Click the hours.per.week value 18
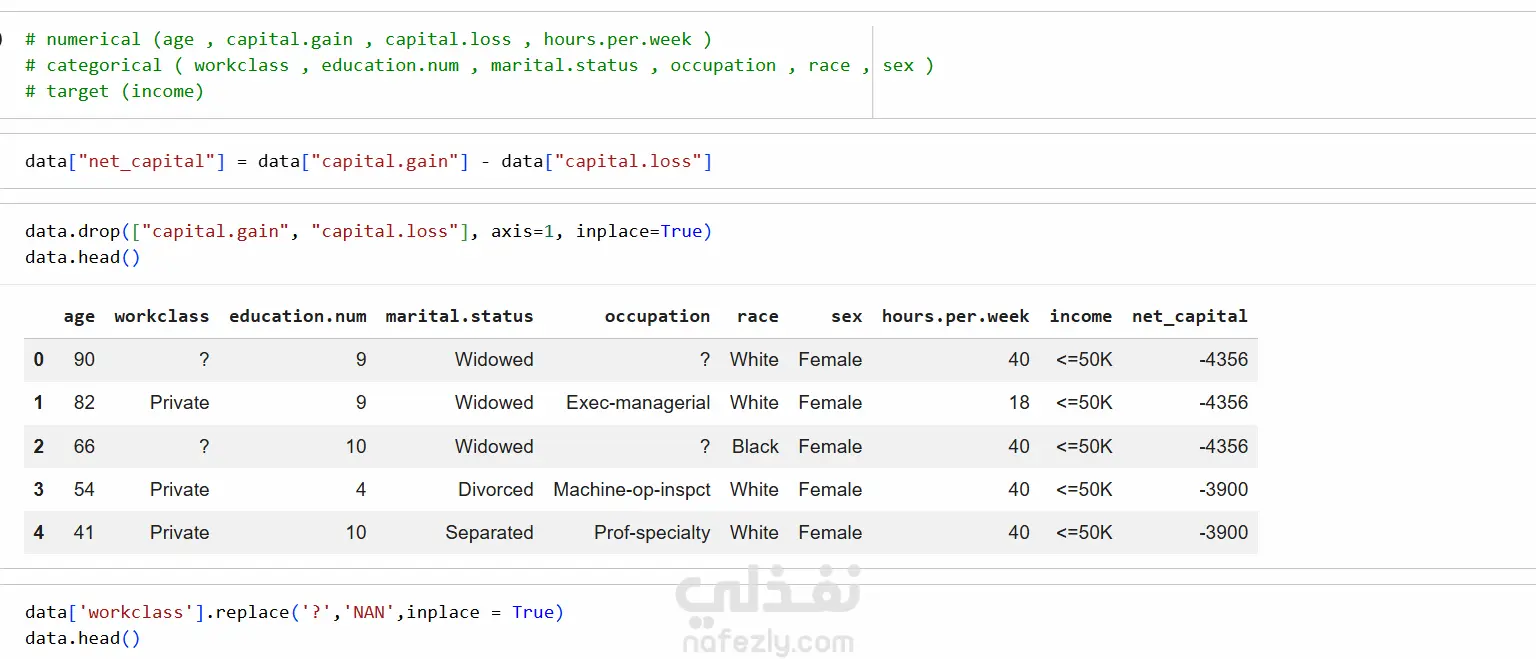Image resolution: width=1536 pixels, height=659 pixels. coord(1019,403)
